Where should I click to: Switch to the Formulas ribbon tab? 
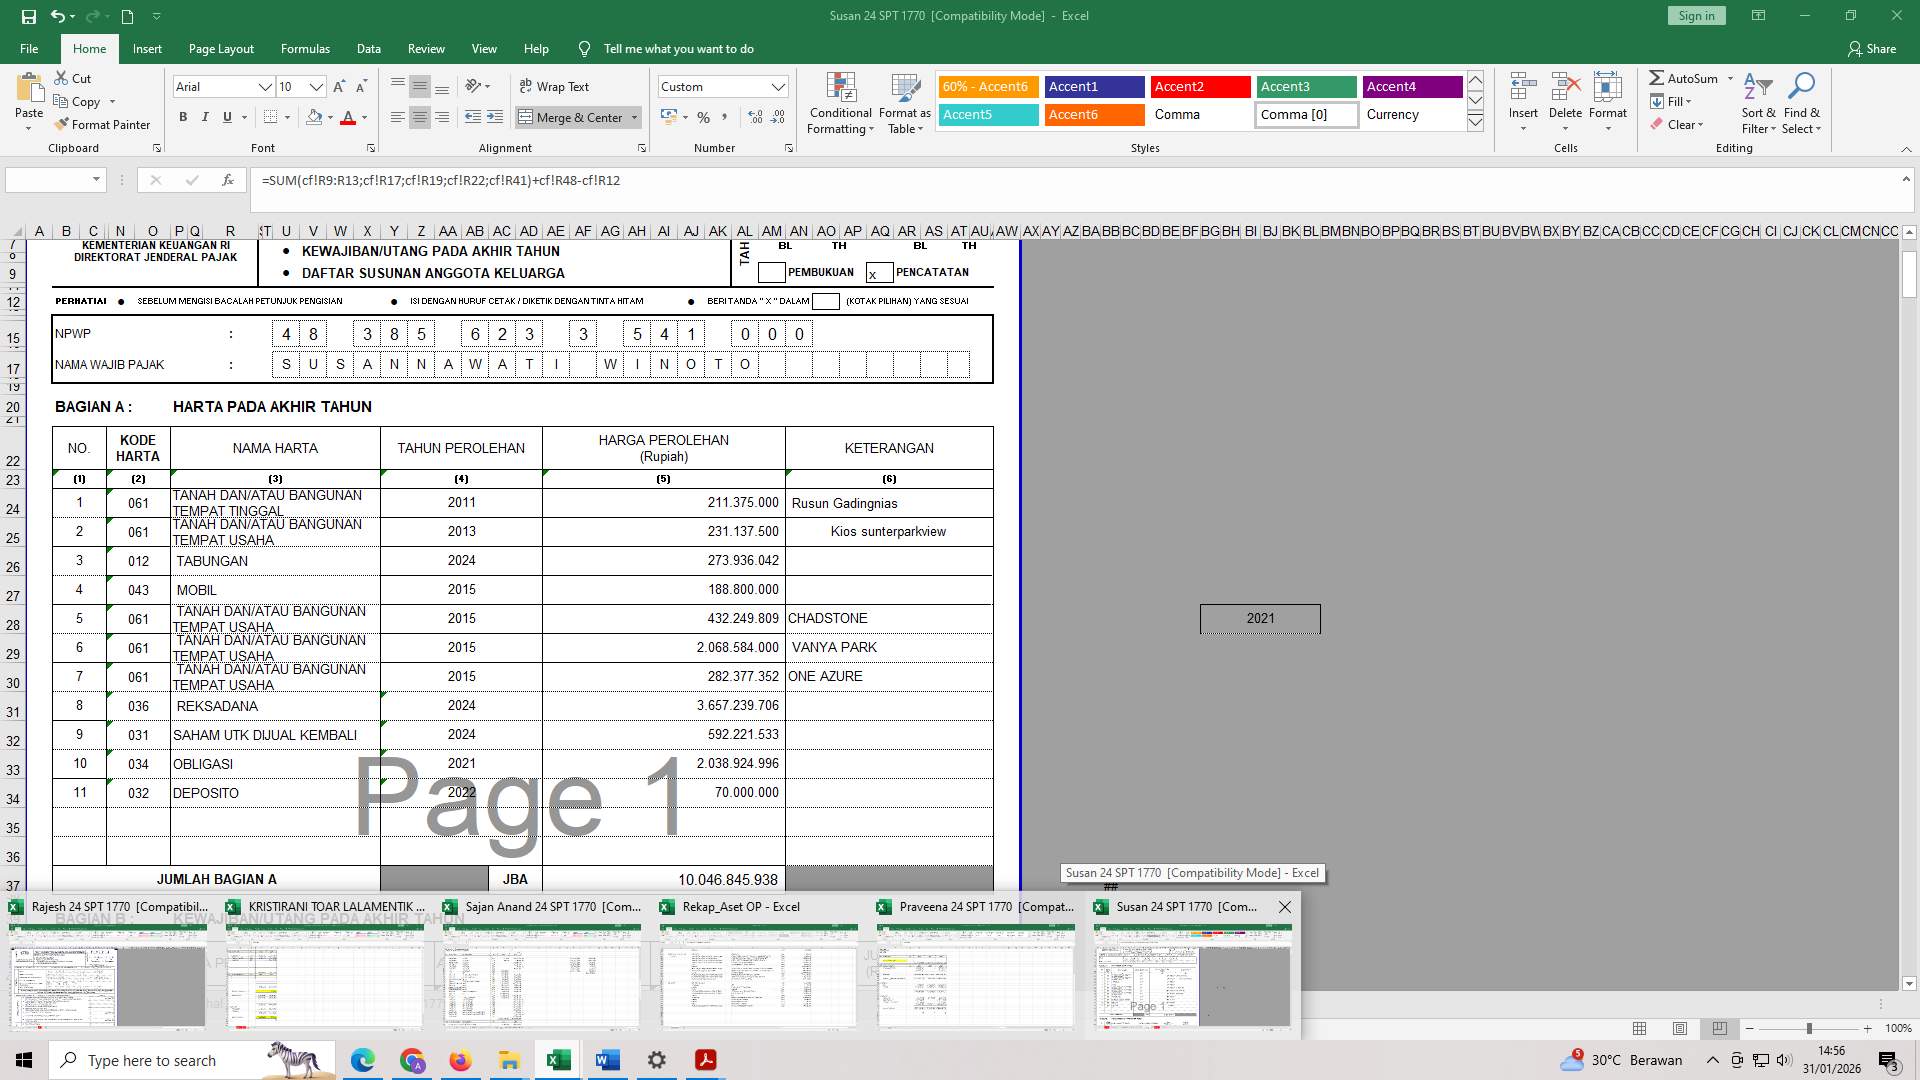tap(305, 48)
